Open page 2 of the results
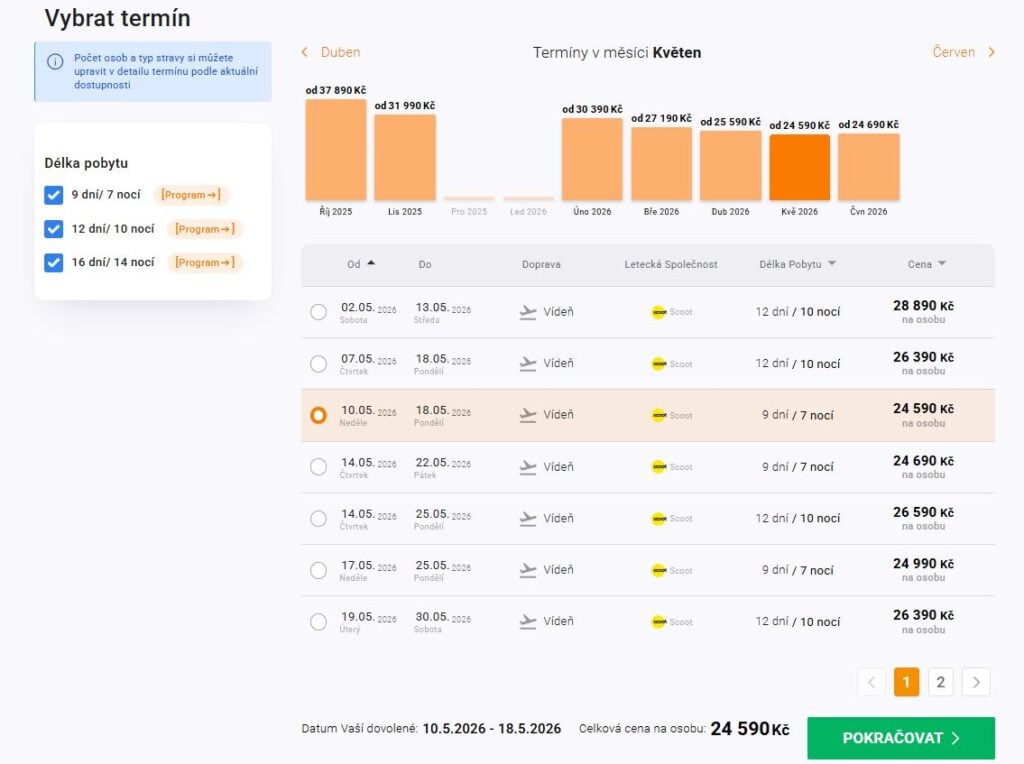 tap(940, 682)
